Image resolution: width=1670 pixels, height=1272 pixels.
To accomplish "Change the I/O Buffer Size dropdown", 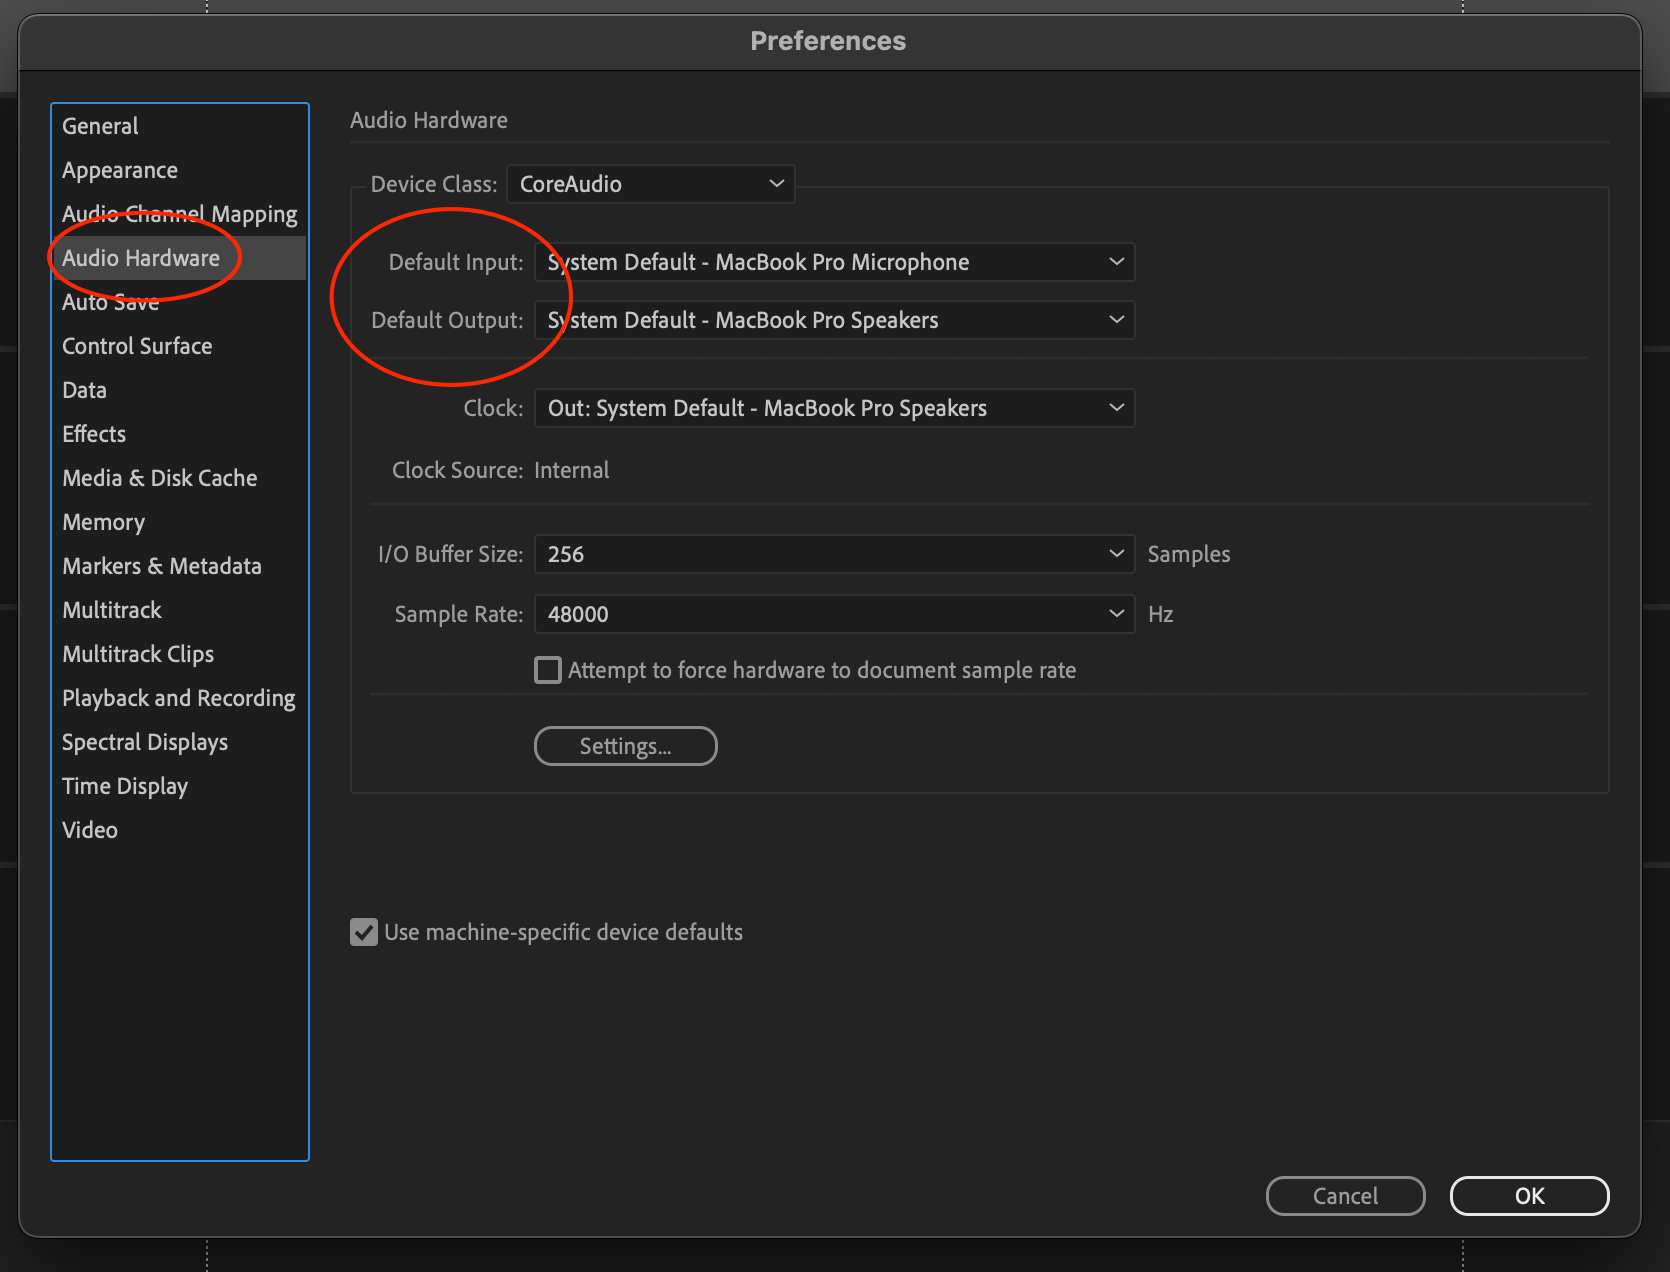I will 834,554.
